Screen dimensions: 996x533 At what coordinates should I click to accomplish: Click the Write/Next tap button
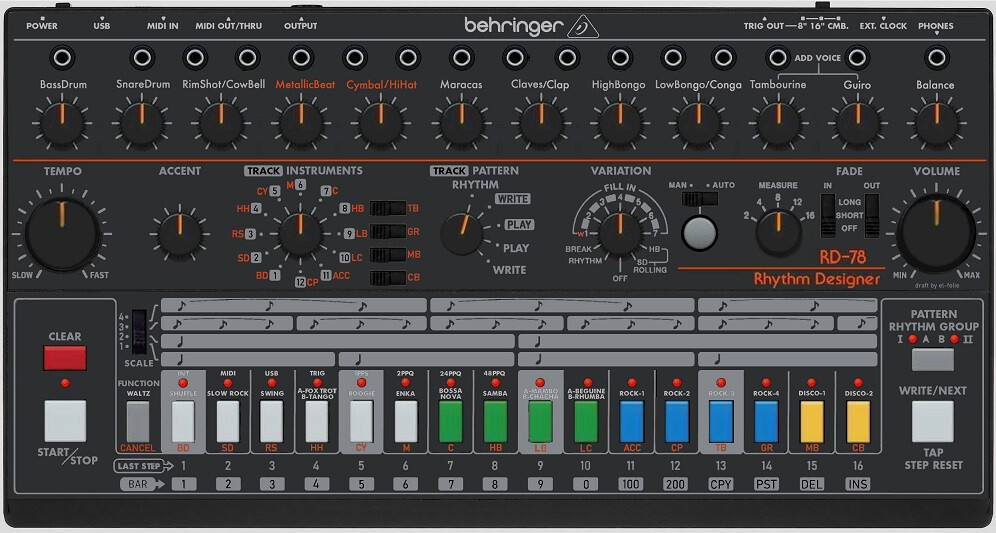coord(932,421)
